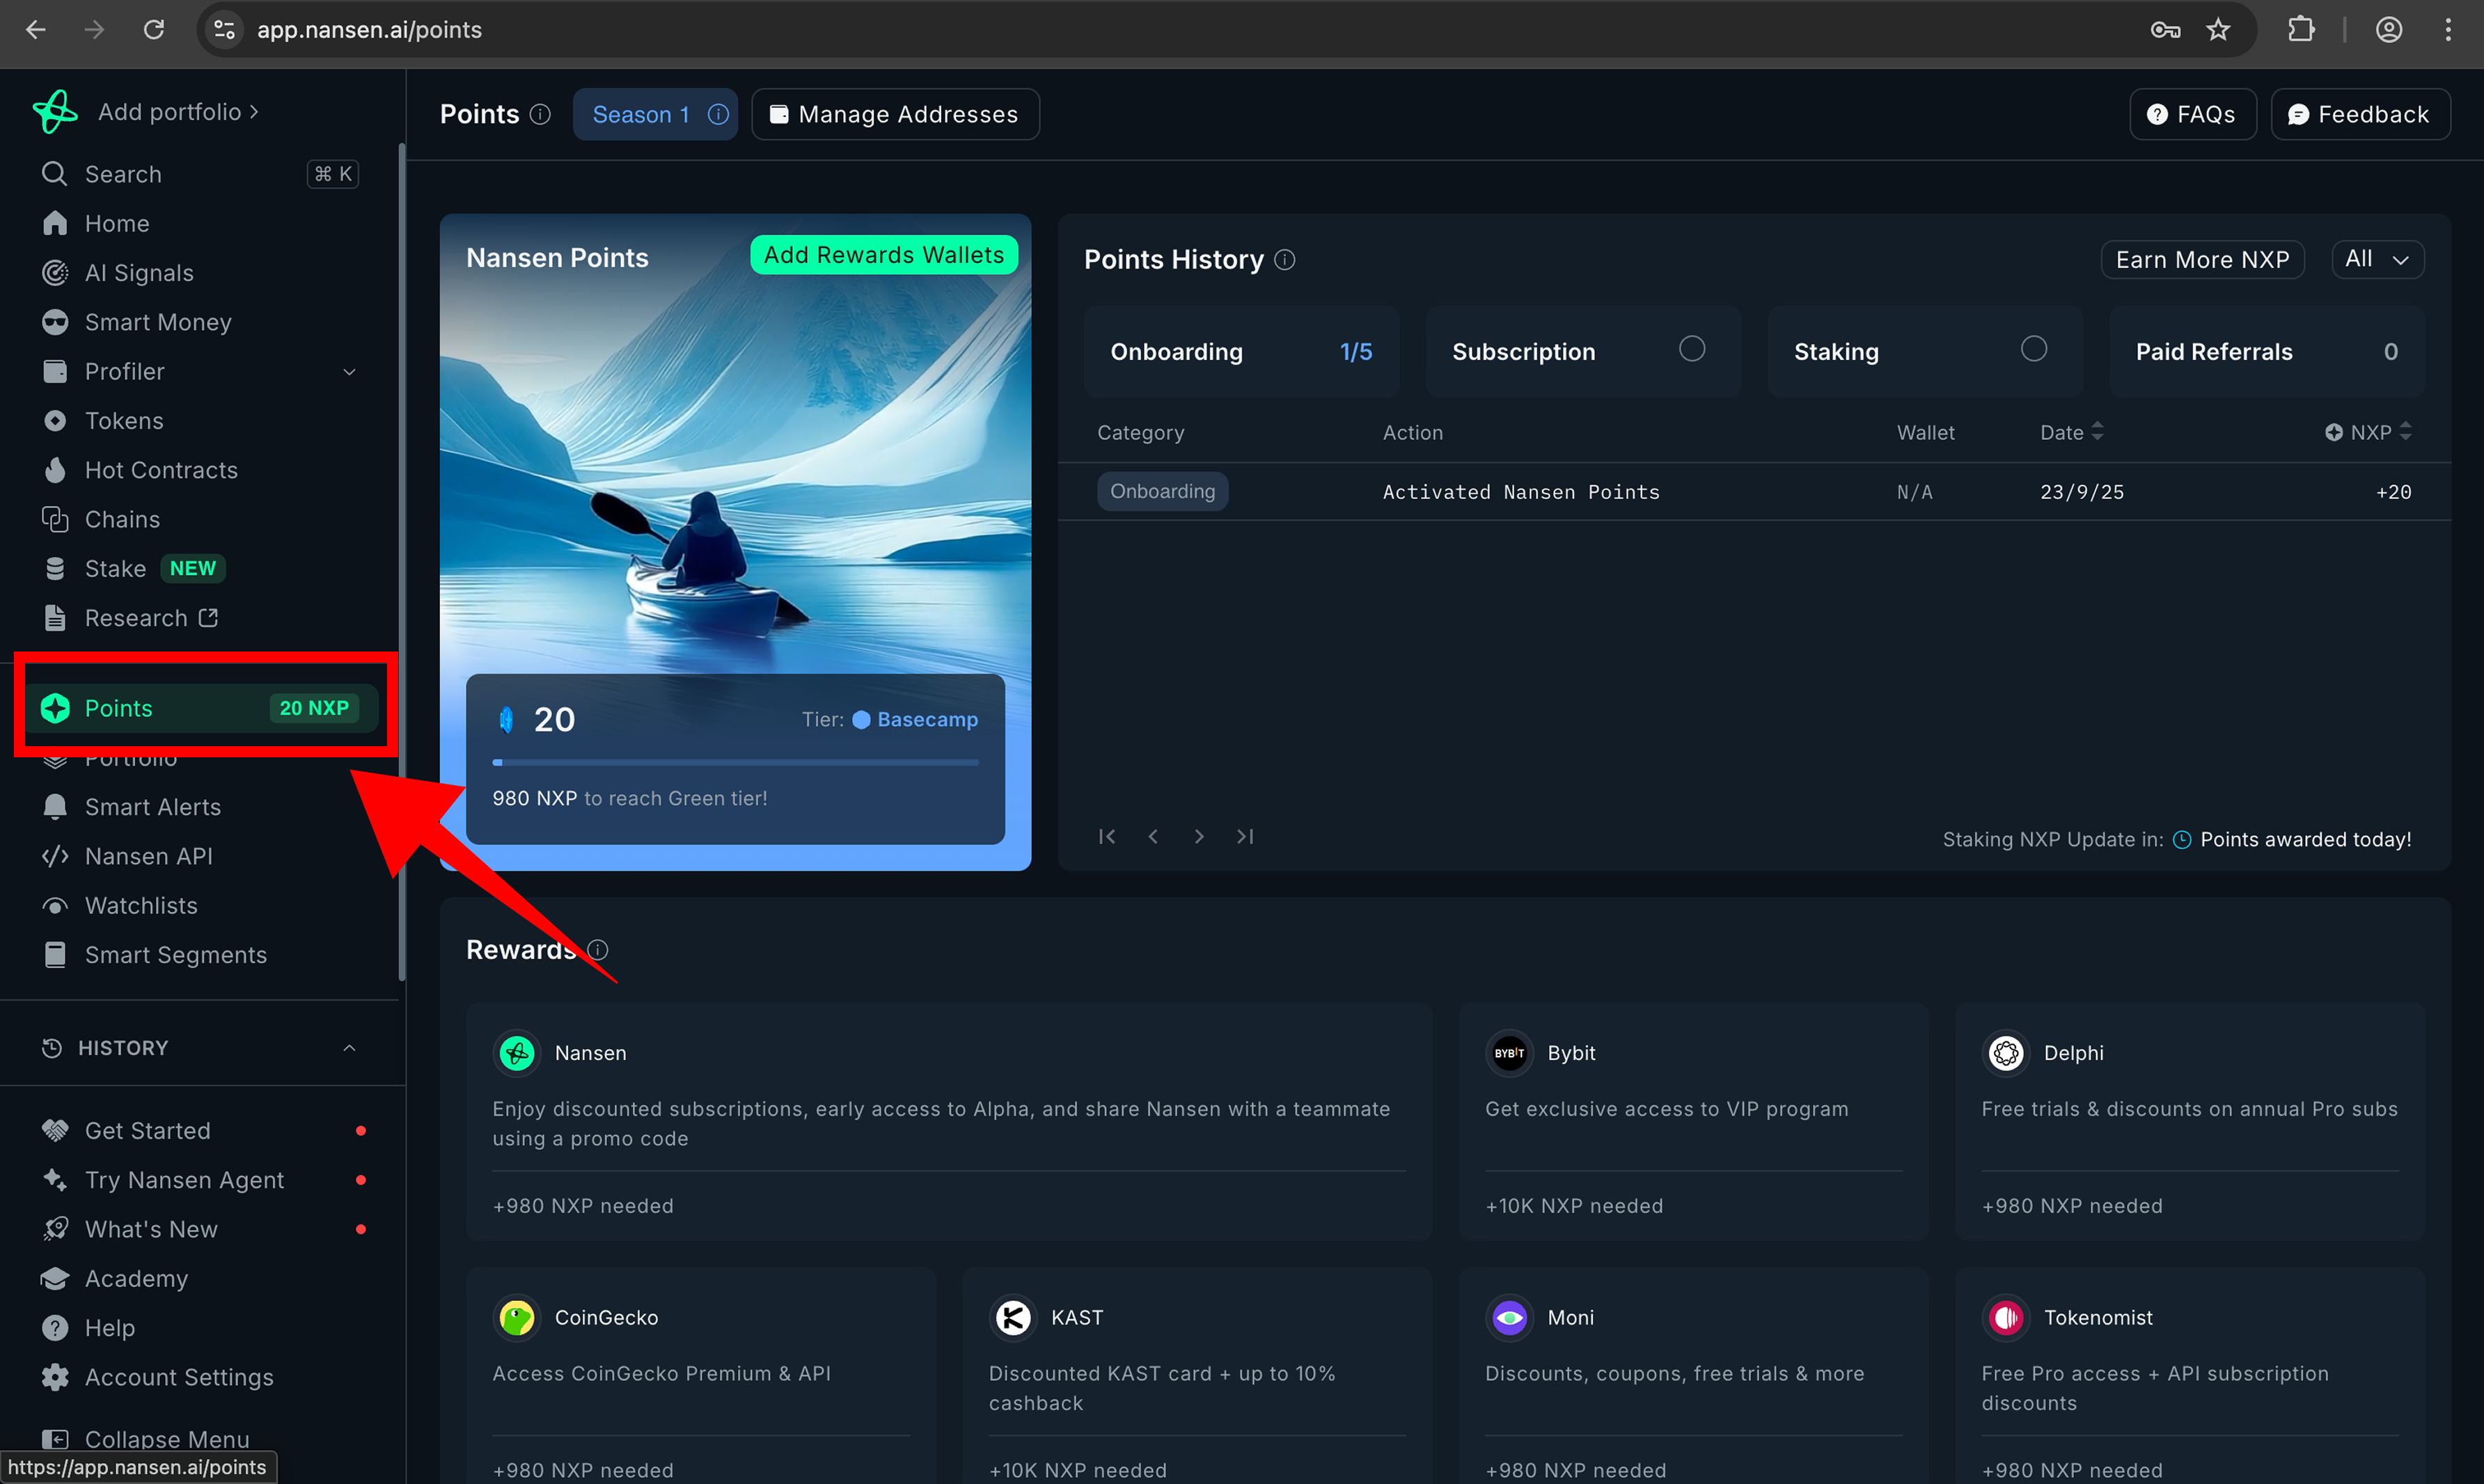
Task: Click the Research document icon
Action: click(x=55, y=618)
